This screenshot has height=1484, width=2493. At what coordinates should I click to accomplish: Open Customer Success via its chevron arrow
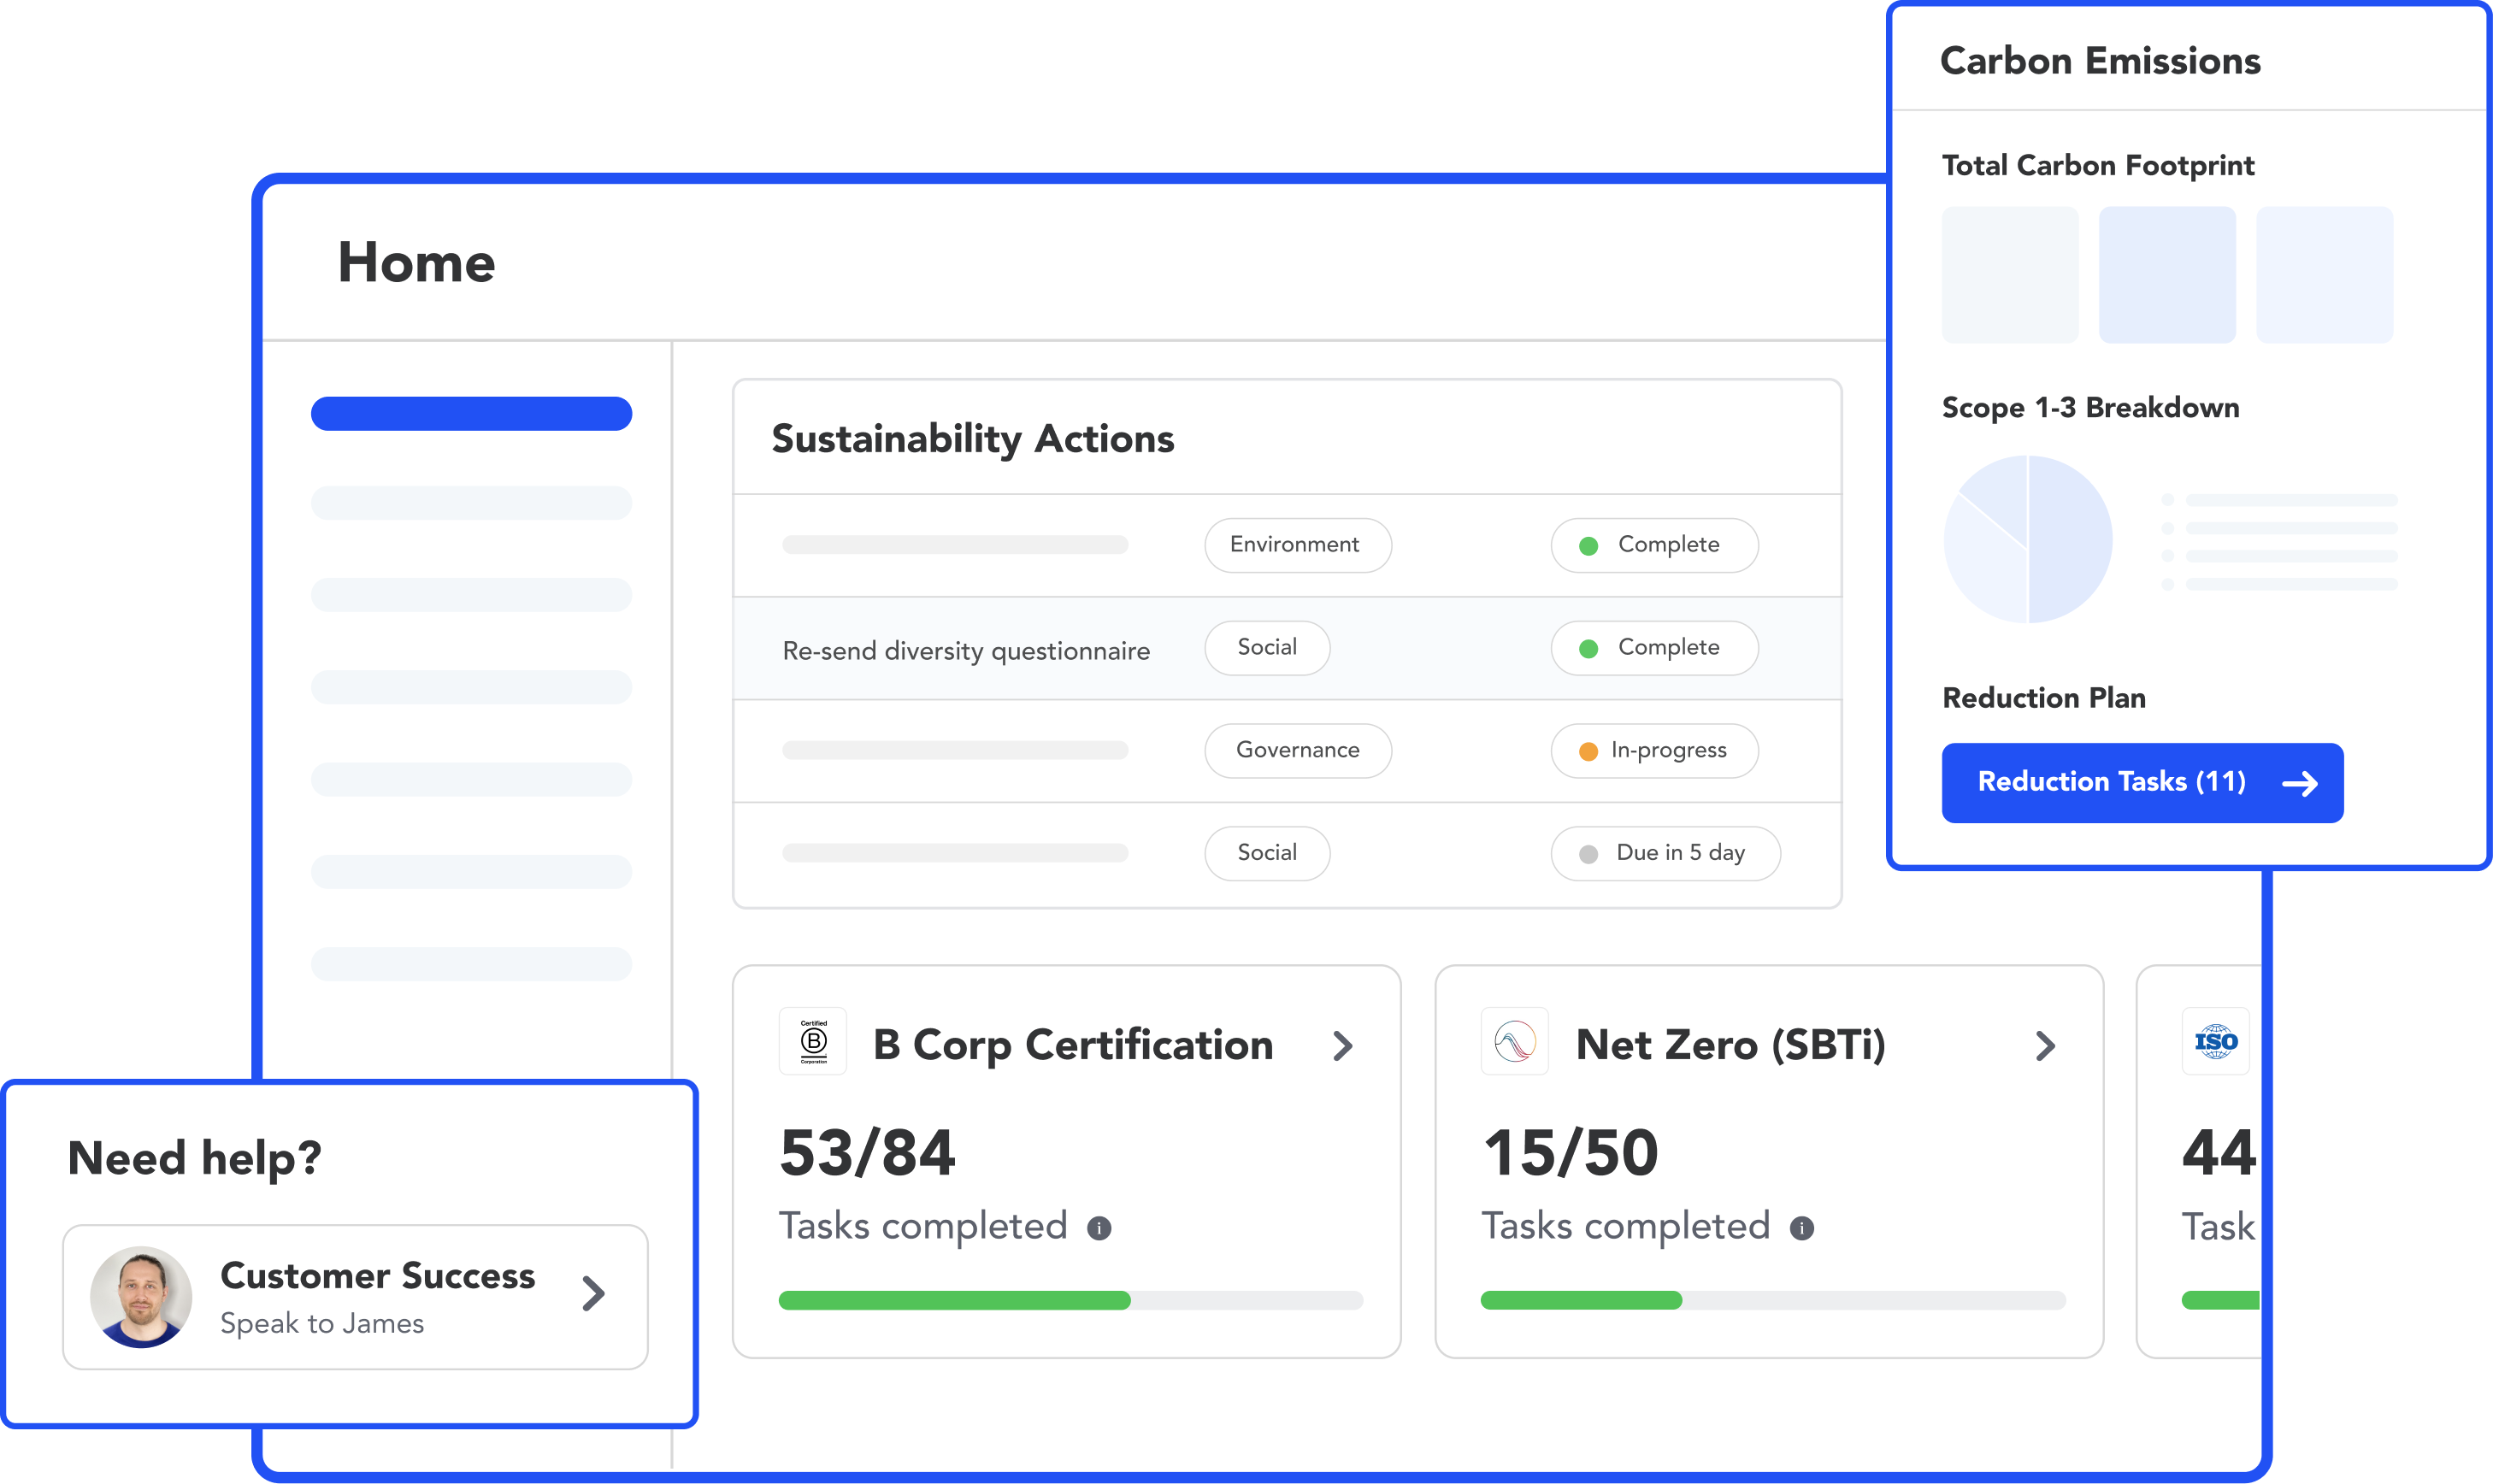pyautogui.click(x=594, y=1294)
